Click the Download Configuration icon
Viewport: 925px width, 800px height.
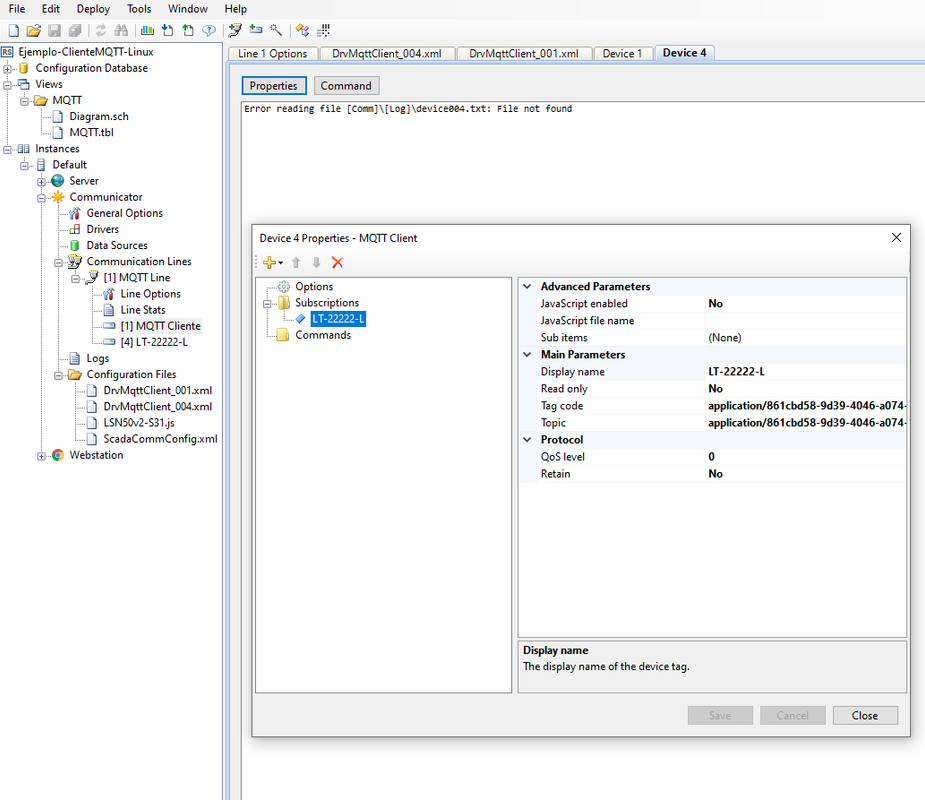click(x=168, y=30)
